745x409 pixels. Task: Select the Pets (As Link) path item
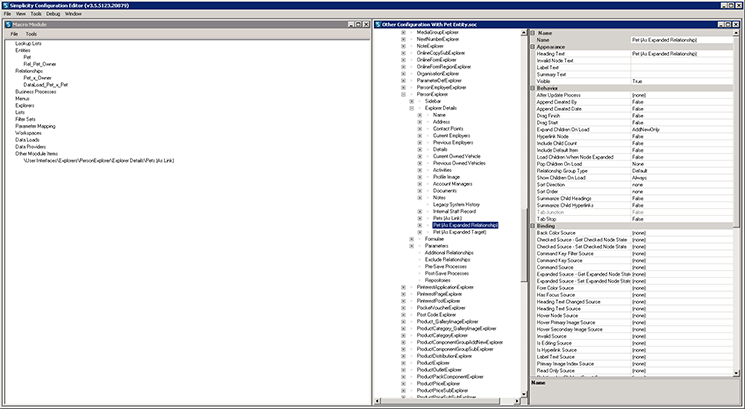click(99, 161)
